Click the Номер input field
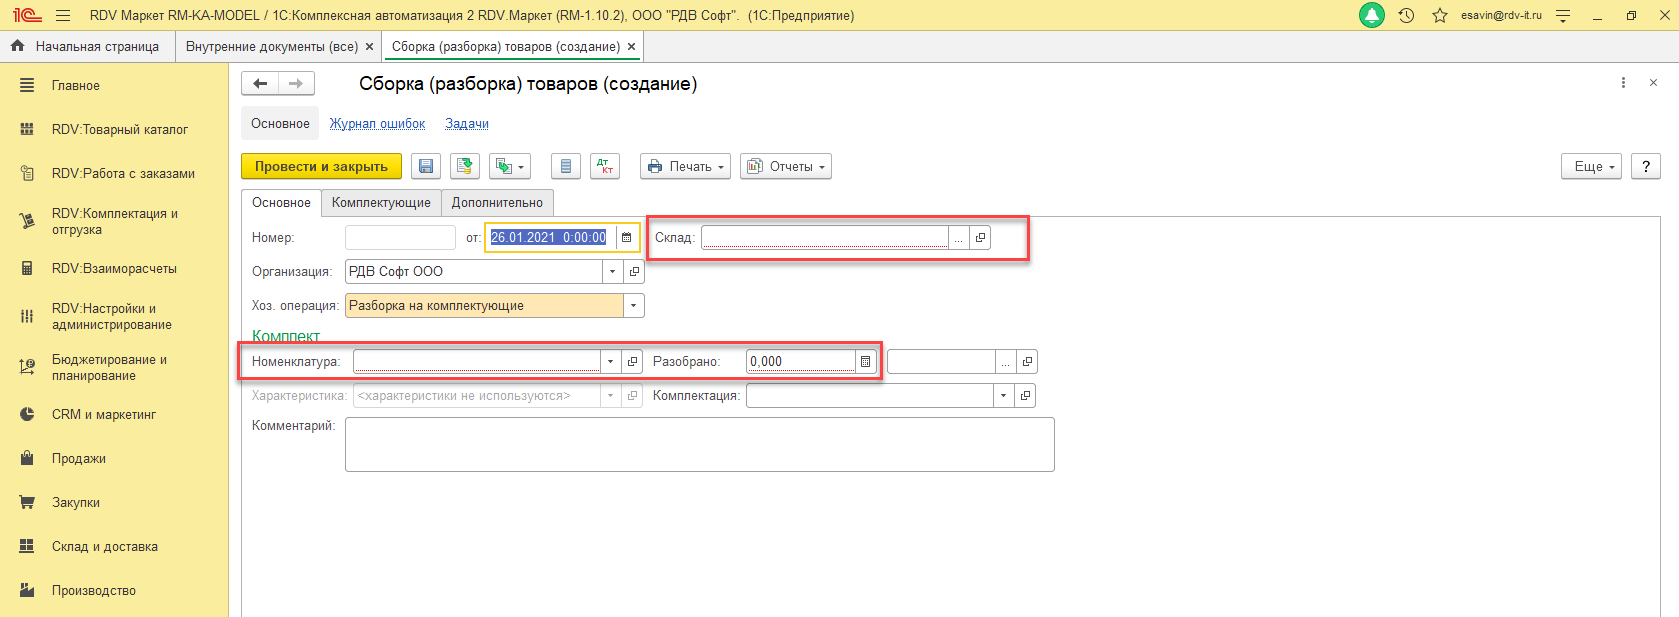Viewport: 1679px width, 617px height. point(400,238)
